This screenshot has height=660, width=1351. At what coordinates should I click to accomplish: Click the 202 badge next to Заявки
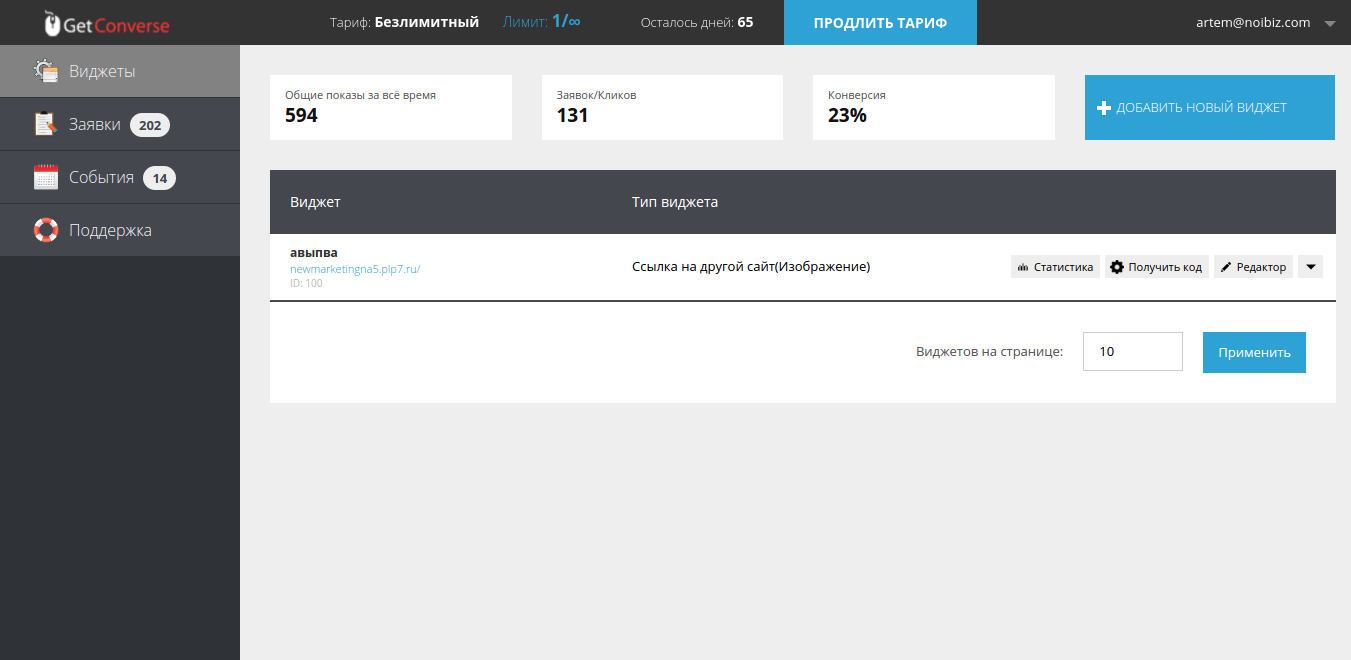tap(150, 125)
